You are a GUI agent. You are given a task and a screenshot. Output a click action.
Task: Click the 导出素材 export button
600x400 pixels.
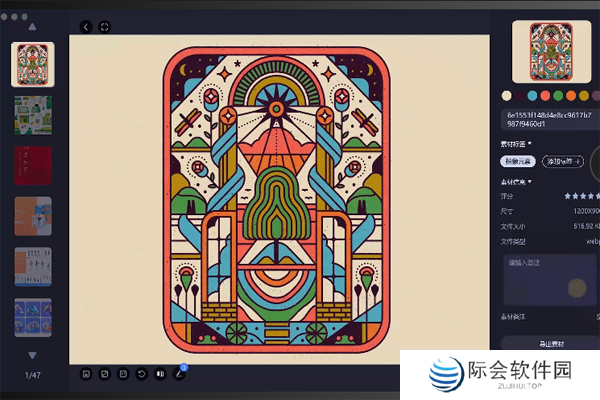548,342
